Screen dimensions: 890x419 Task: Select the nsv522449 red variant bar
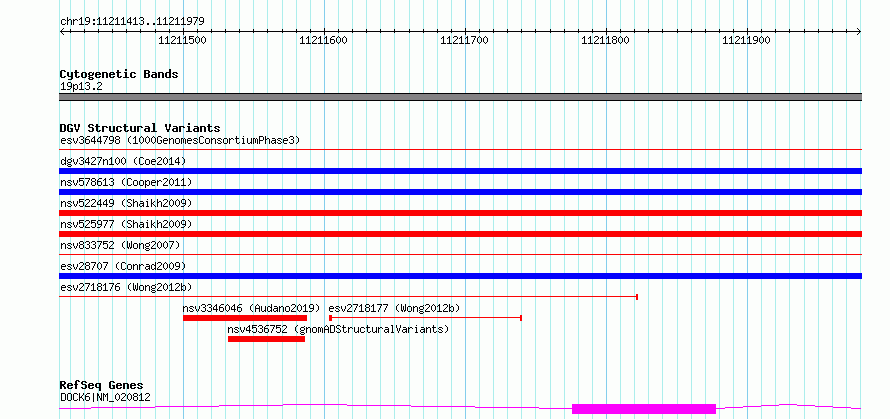[460, 213]
